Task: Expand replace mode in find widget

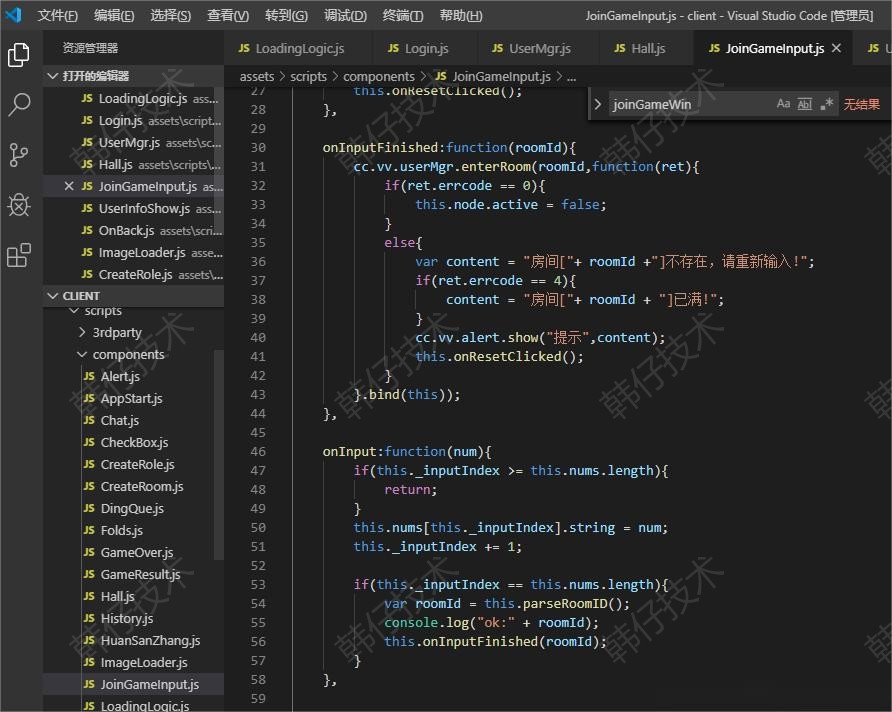Action: tap(597, 104)
